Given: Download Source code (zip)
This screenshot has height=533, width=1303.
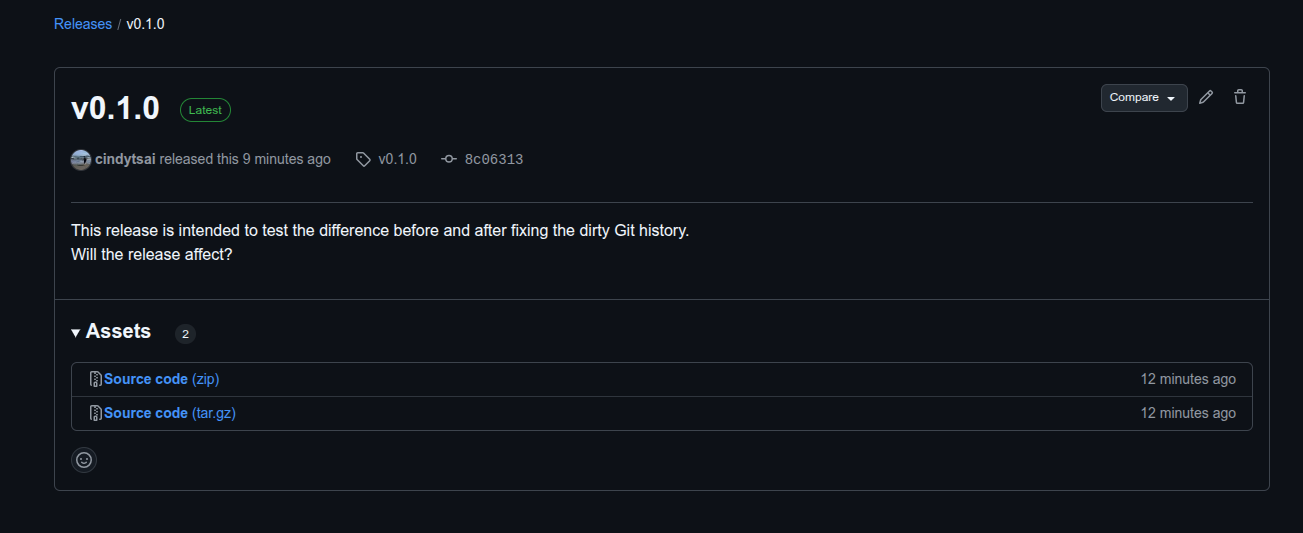Looking at the screenshot, I should tap(161, 379).
